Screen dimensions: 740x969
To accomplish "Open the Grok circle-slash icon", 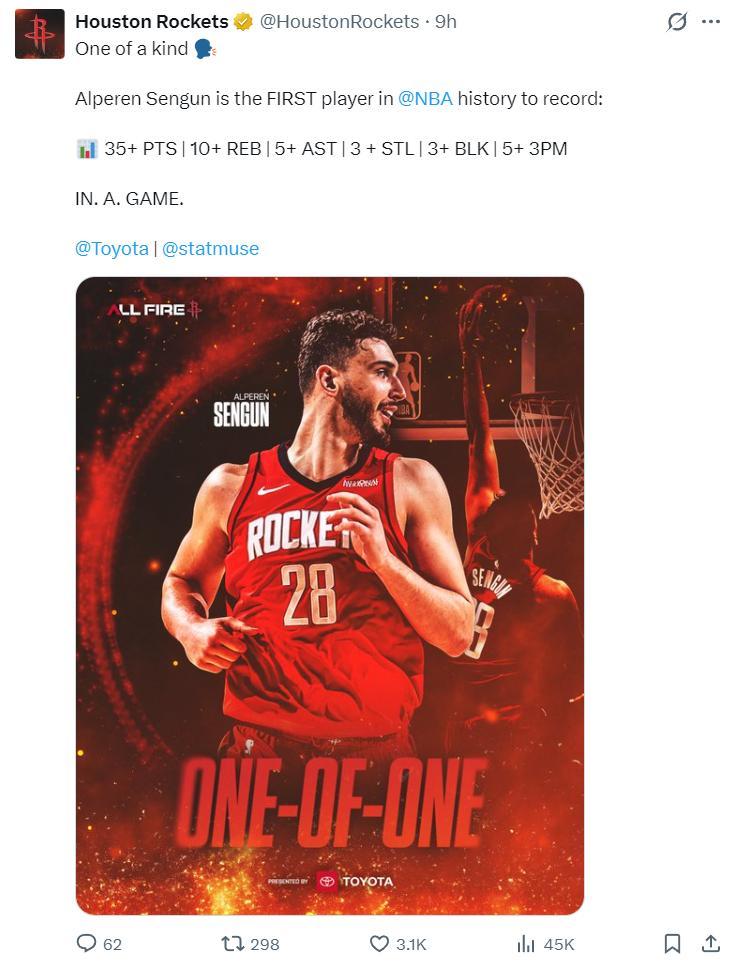I will pos(676,22).
